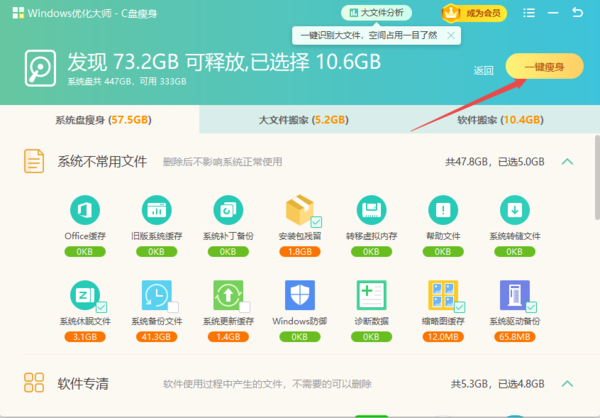Select the 系统转储文件 icon

tap(514, 211)
